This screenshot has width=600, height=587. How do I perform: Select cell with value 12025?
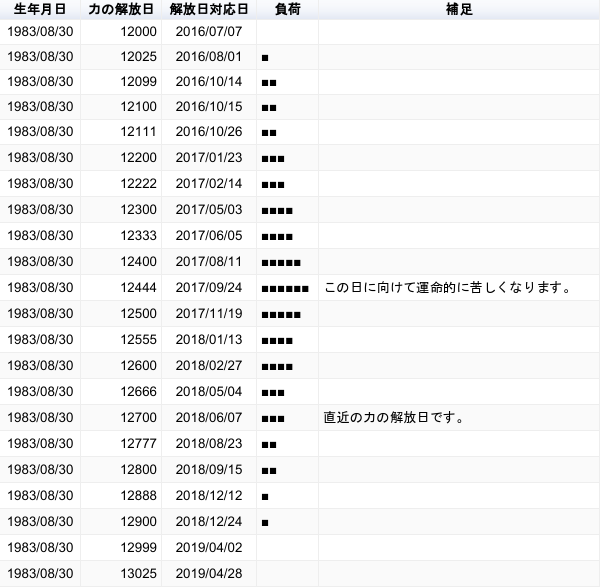tap(121, 57)
